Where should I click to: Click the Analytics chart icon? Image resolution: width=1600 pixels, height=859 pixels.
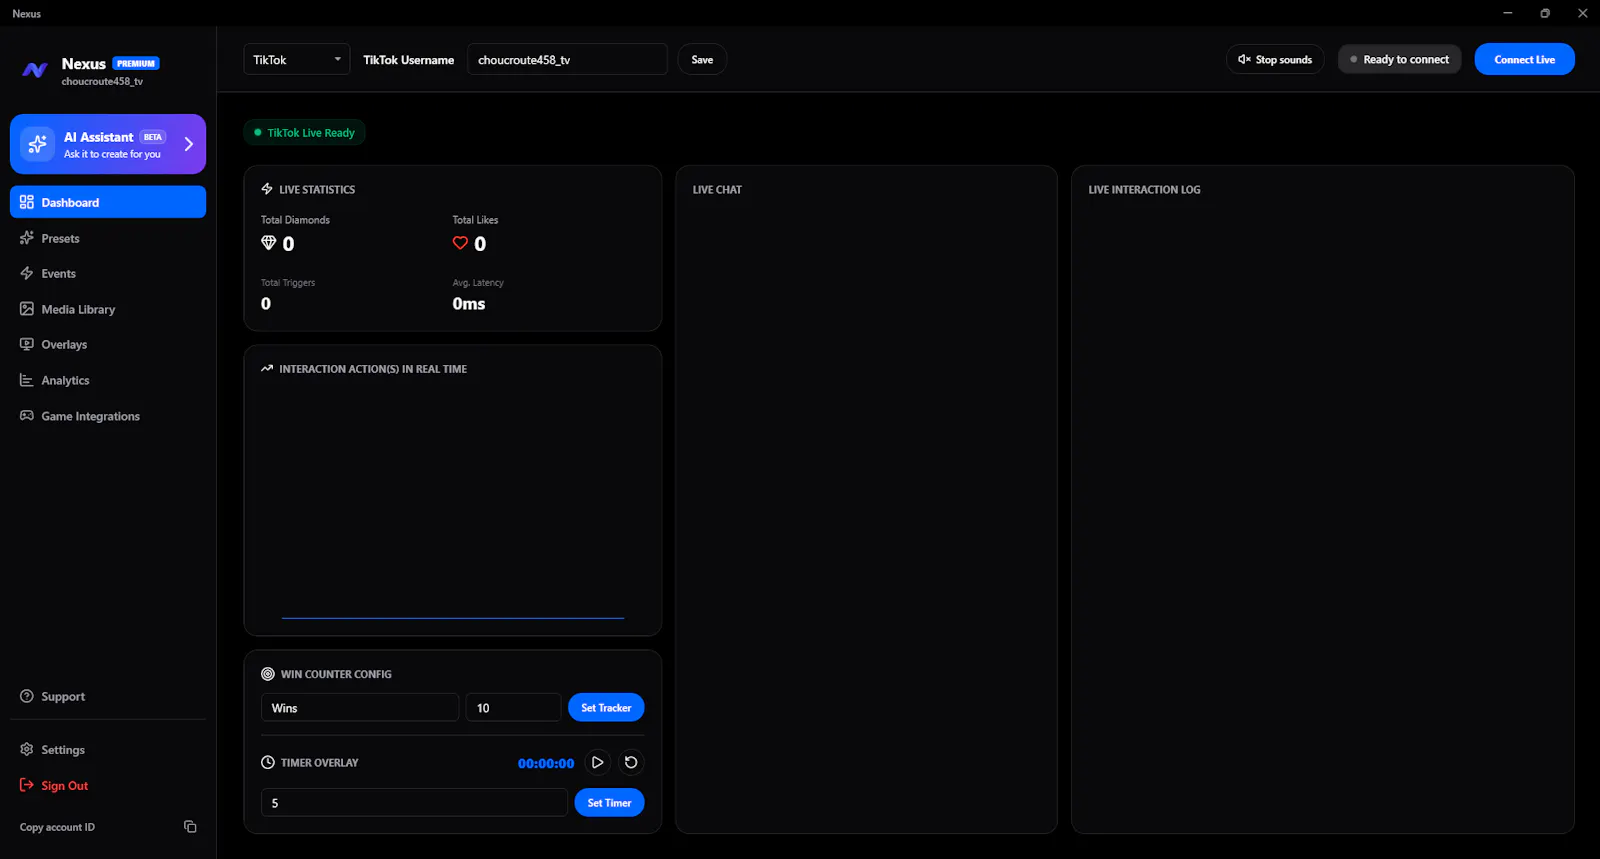tap(27, 380)
